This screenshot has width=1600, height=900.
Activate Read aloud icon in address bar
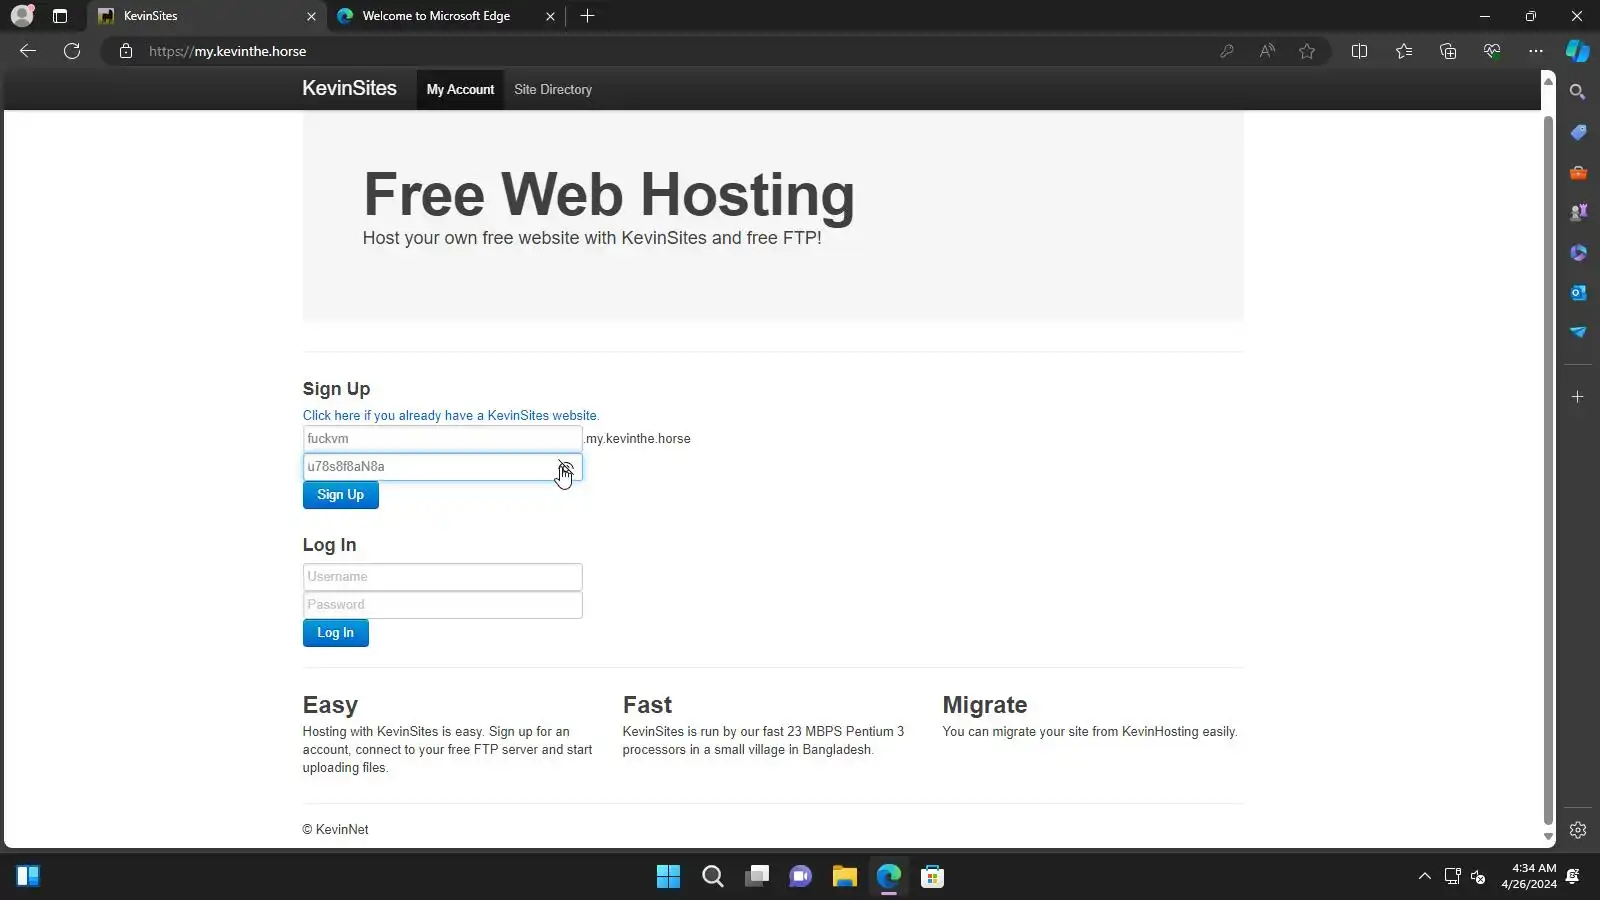coord(1267,51)
